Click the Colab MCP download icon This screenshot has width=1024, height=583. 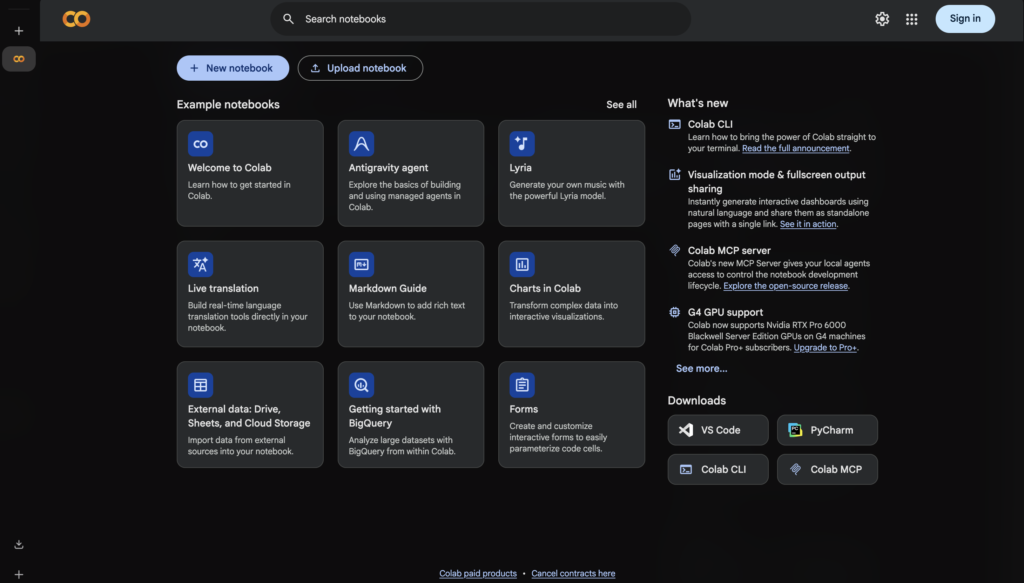(x=795, y=469)
